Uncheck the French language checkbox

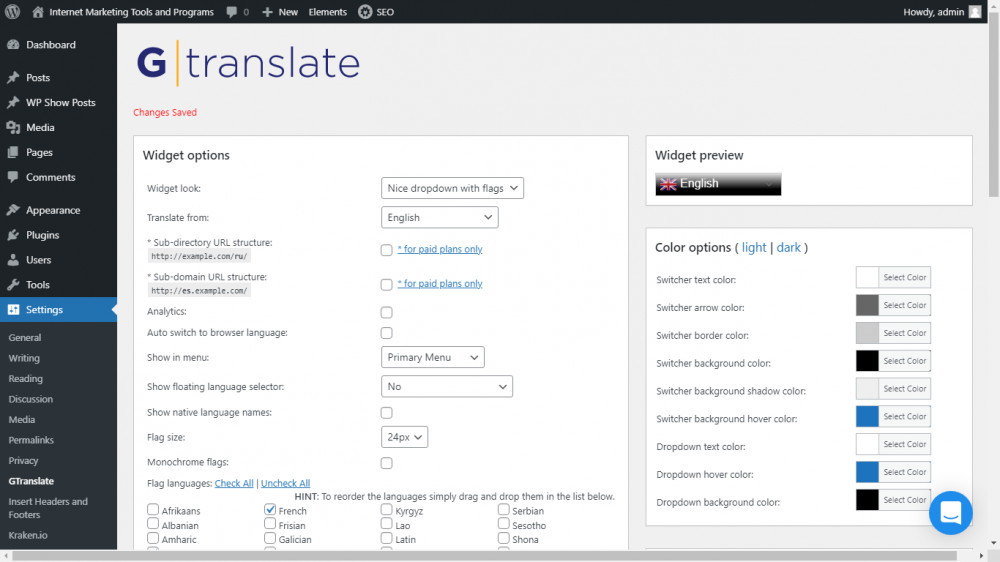click(x=270, y=509)
